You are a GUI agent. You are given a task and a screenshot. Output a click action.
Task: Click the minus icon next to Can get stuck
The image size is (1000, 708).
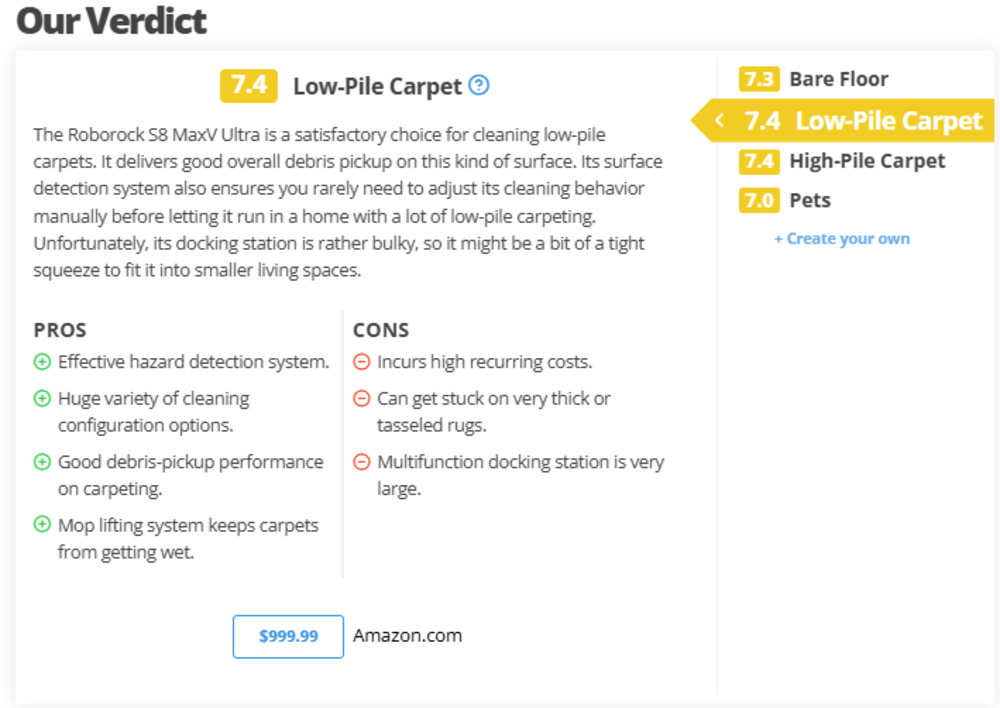coord(362,398)
